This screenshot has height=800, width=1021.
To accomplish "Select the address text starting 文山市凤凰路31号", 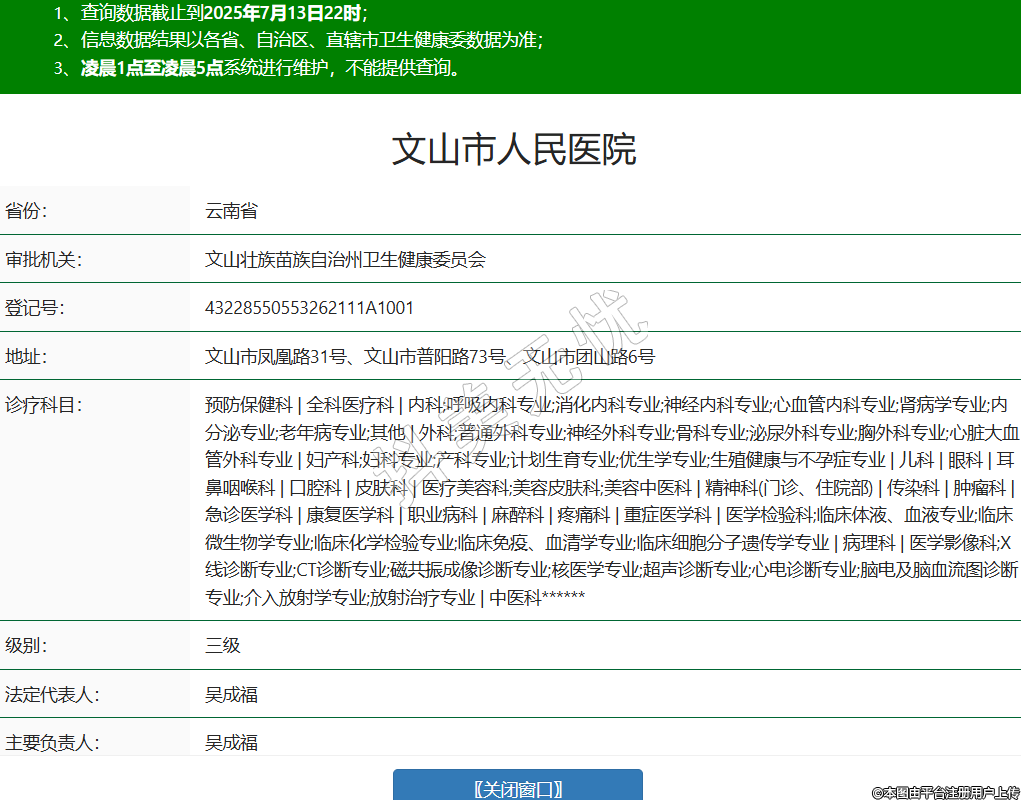I will pos(430,356).
